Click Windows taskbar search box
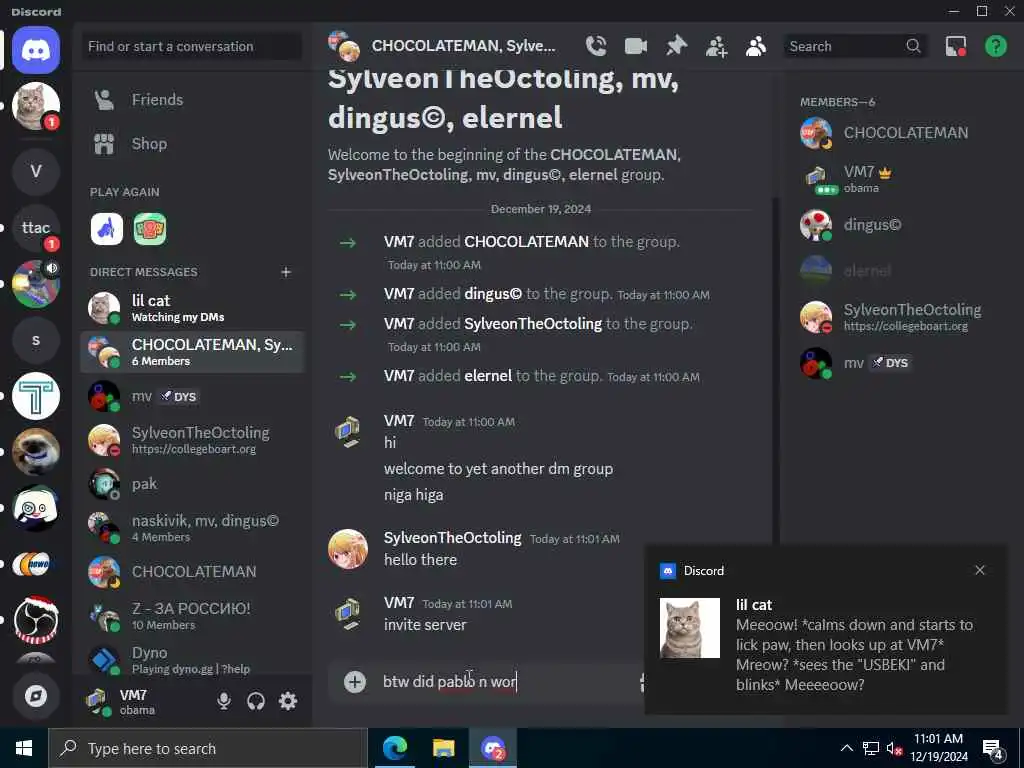 coord(208,748)
